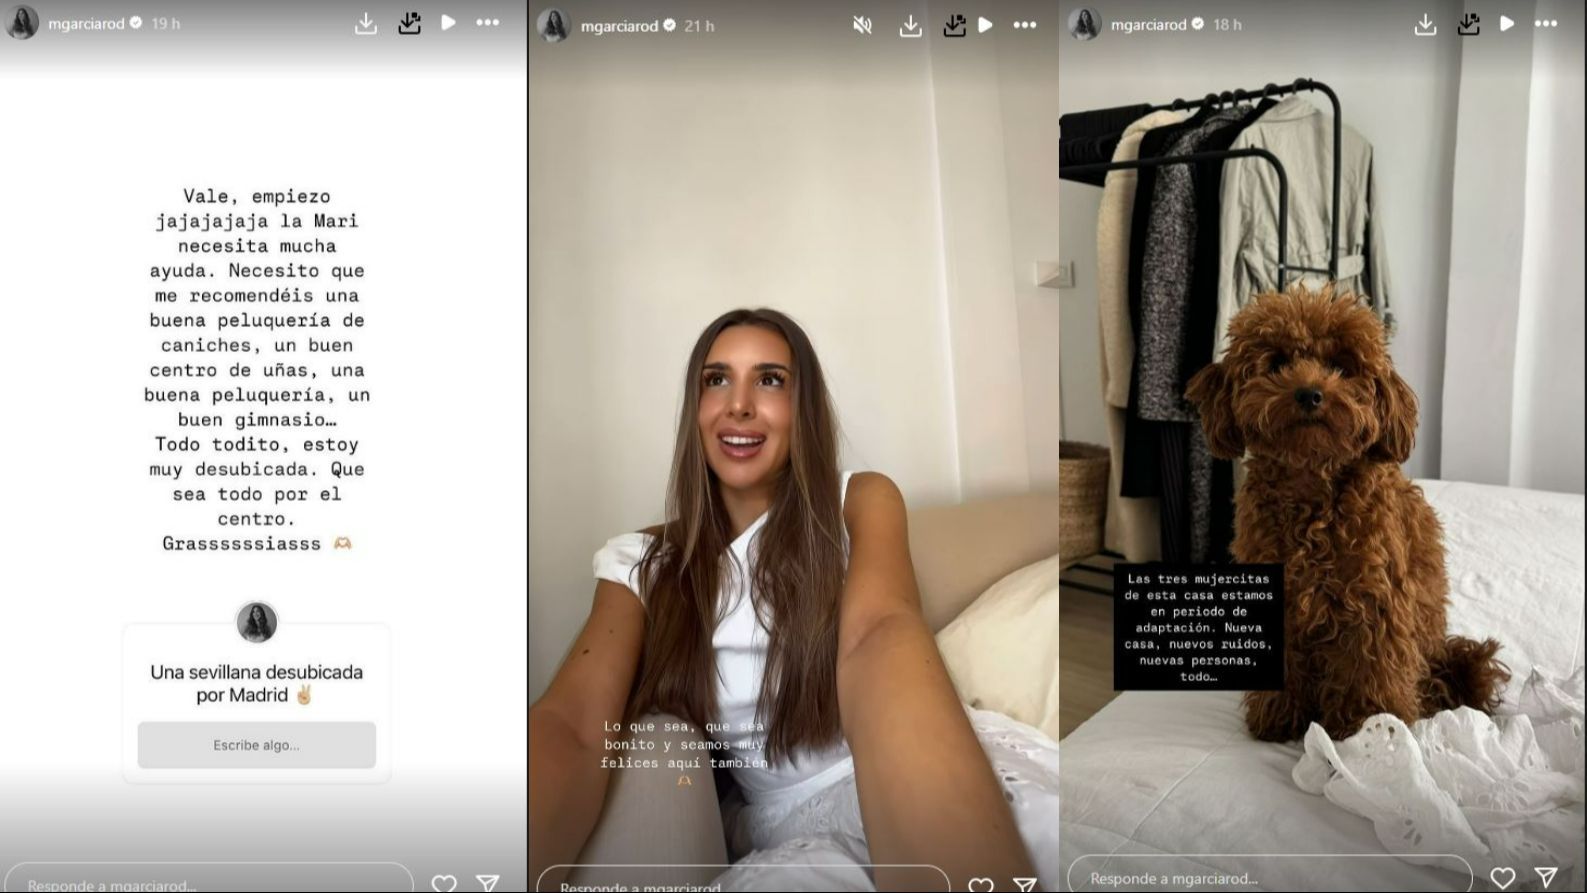Screen dimensions: 1587x893
Task: Play the first story (19 h)
Action: [448, 22]
